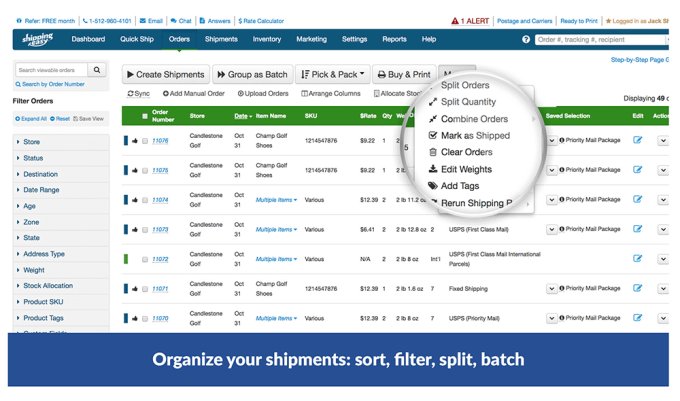
Task: Edit order 11073 with pencil icon
Action: tap(637, 229)
